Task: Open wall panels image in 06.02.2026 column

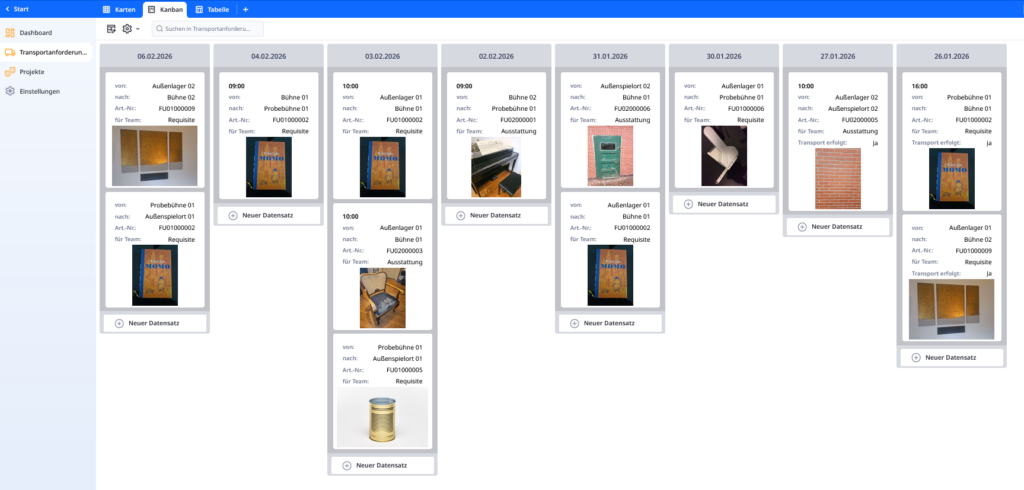Action: tap(155, 156)
